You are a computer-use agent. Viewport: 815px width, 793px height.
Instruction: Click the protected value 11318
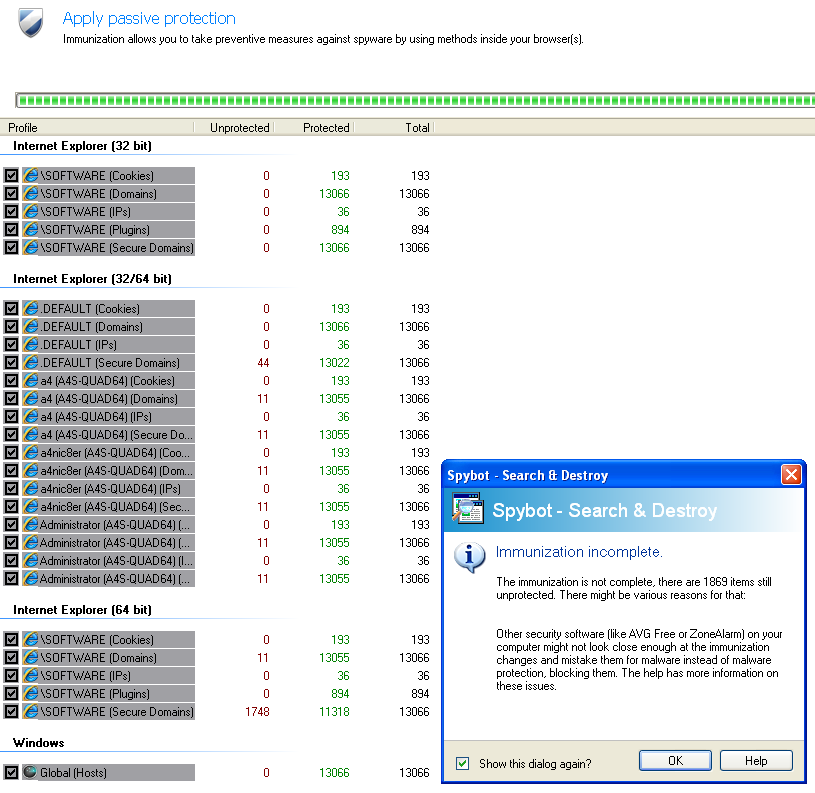[334, 711]
